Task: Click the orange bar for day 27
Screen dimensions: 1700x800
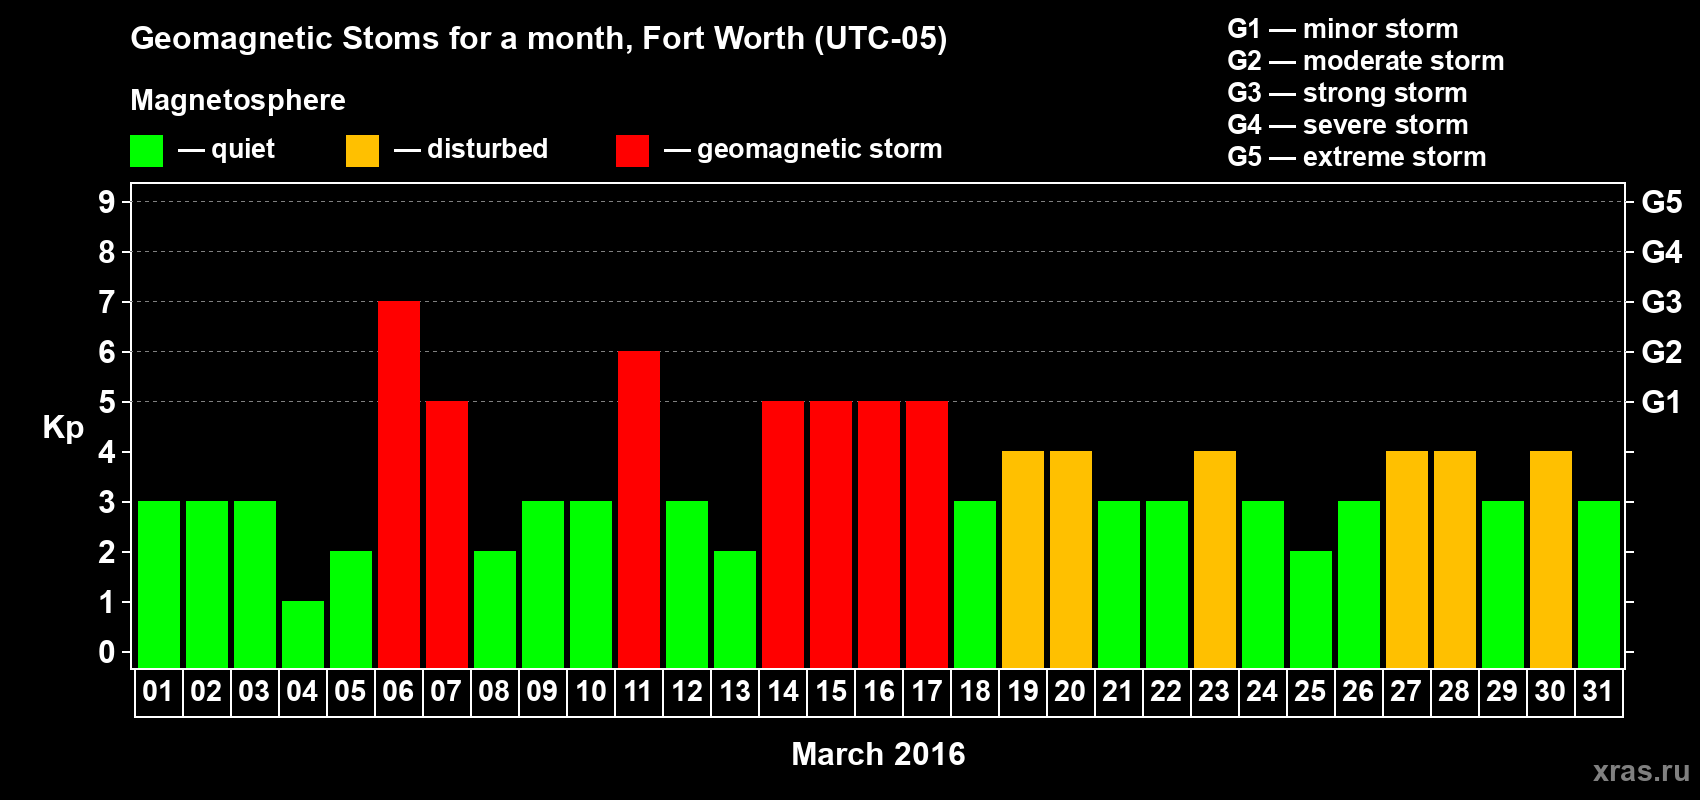Action: (1407, 559)
